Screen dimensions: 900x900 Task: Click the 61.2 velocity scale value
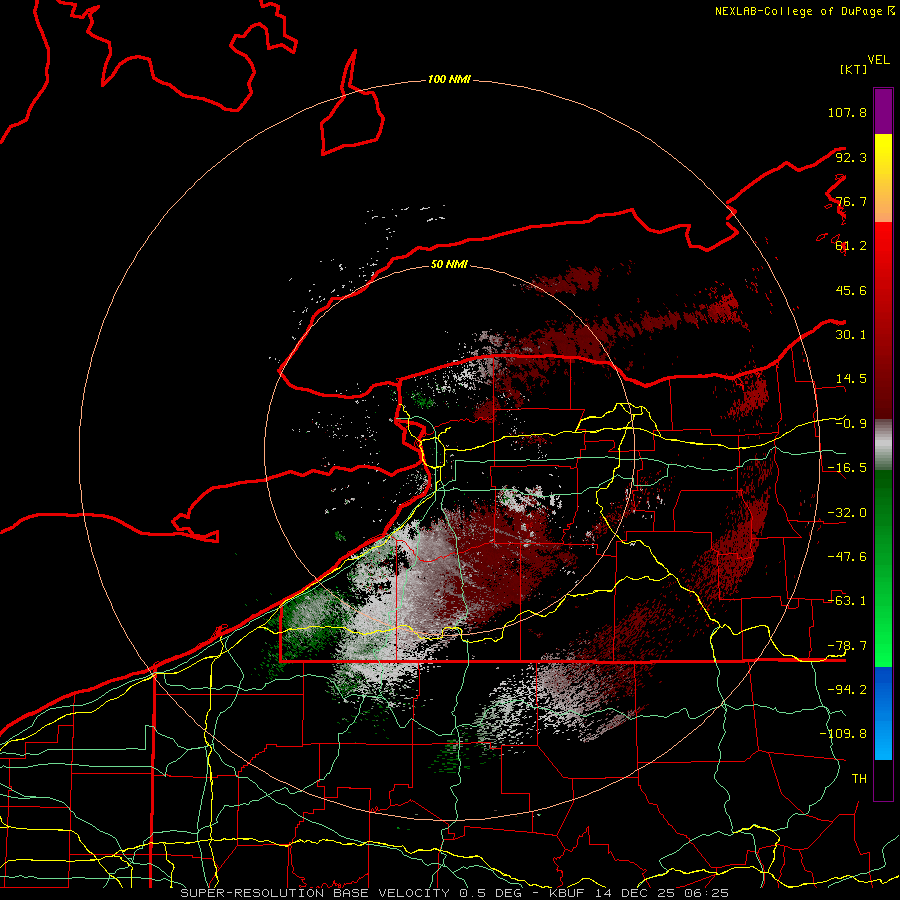point(851,246)
